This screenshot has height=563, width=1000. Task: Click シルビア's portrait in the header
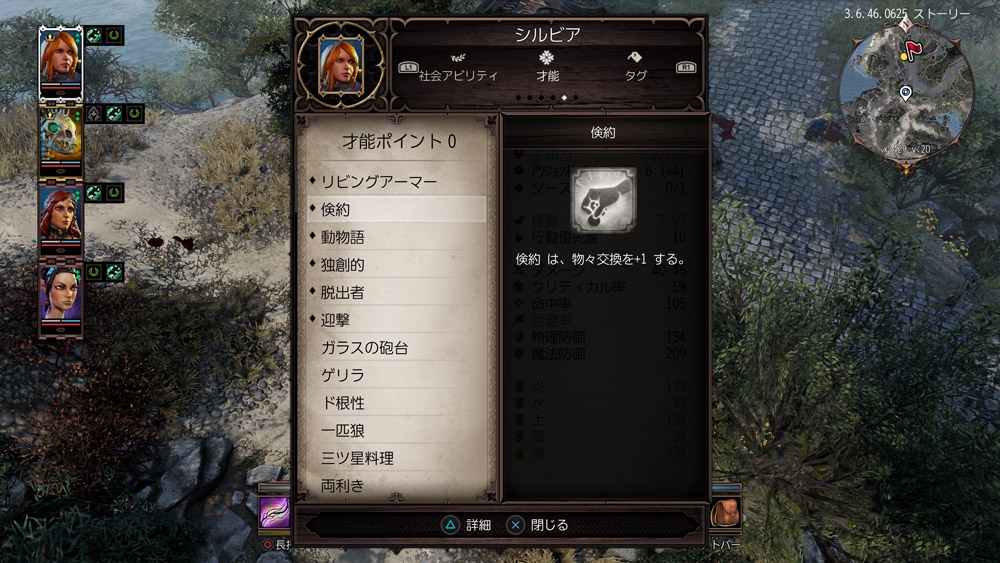click(x=341, y=65)
